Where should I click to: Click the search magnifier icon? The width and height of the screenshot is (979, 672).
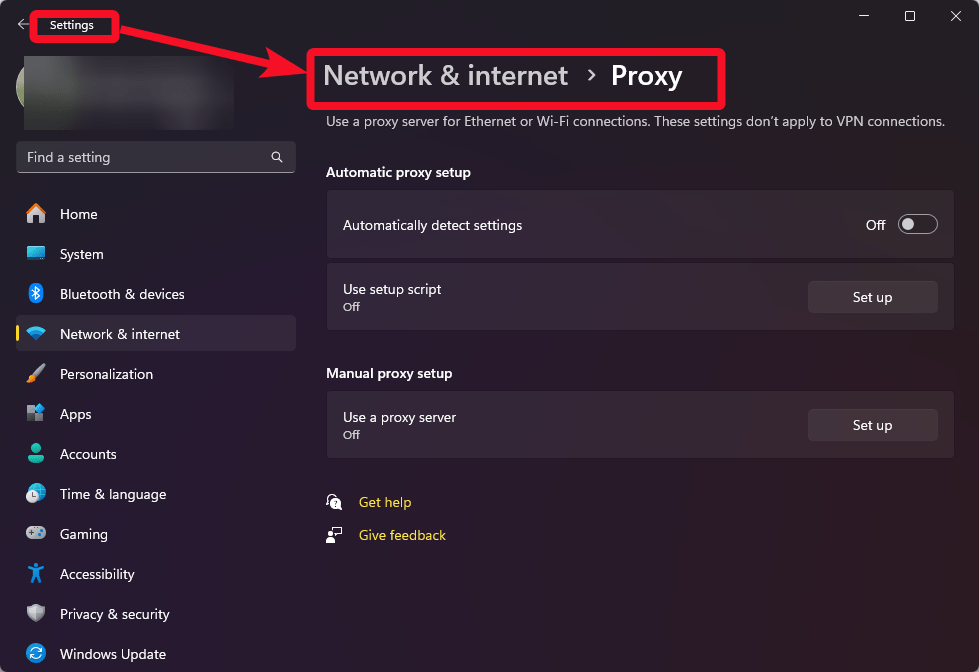(277, 157)
